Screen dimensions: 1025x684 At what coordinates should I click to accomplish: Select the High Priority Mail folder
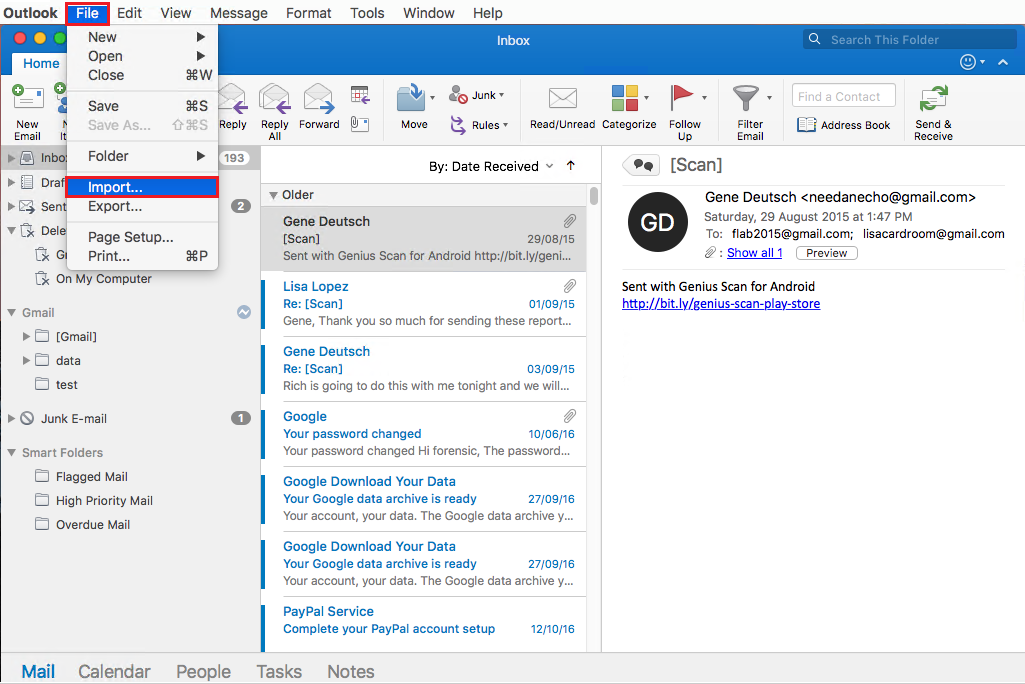coord(95,501)
